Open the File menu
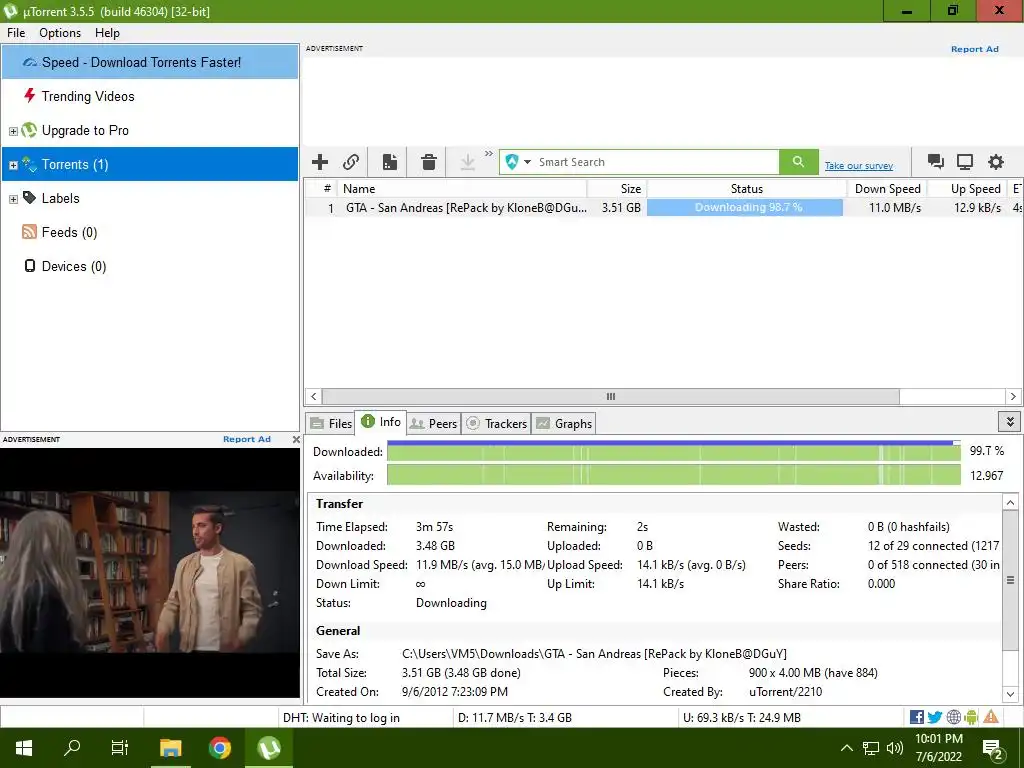This screenshot has width=1024, height=768. (16, 33)
